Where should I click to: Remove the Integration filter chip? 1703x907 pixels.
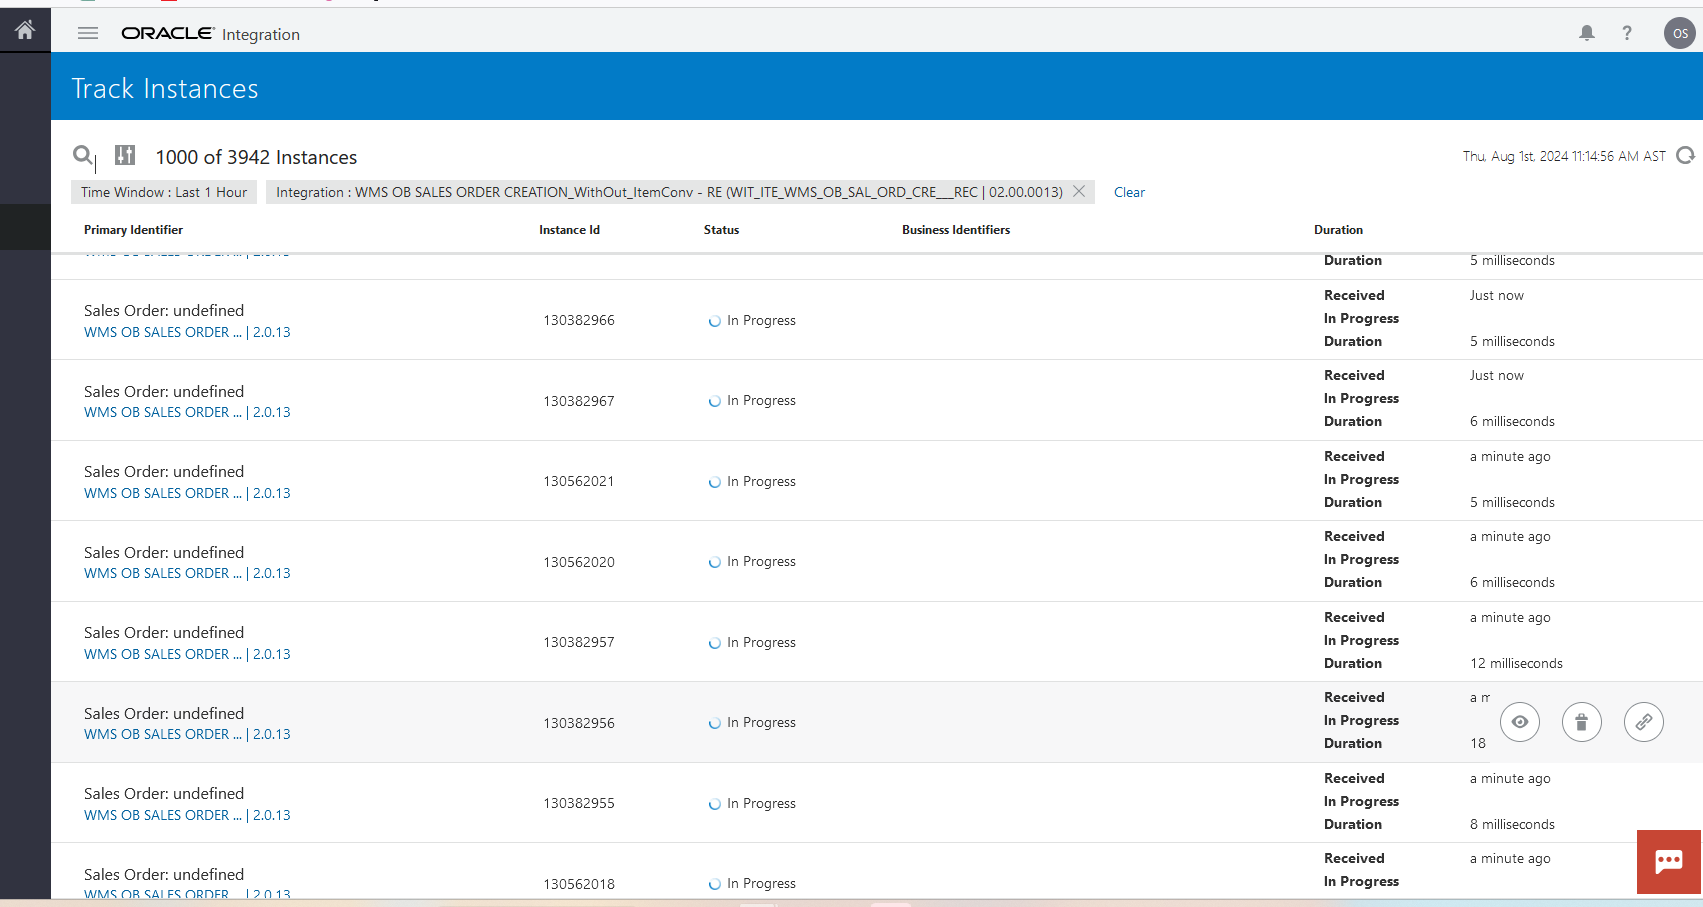tap(1079, 191)
